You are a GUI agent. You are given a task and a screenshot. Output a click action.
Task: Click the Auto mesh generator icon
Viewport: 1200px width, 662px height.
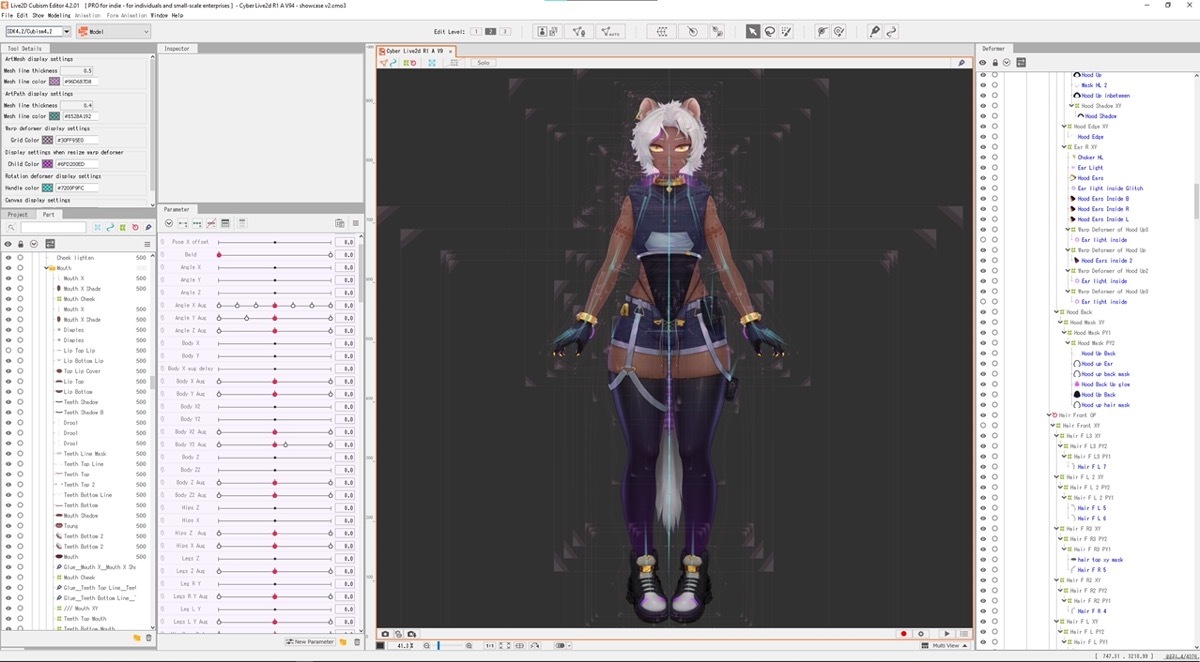[611, 32]
